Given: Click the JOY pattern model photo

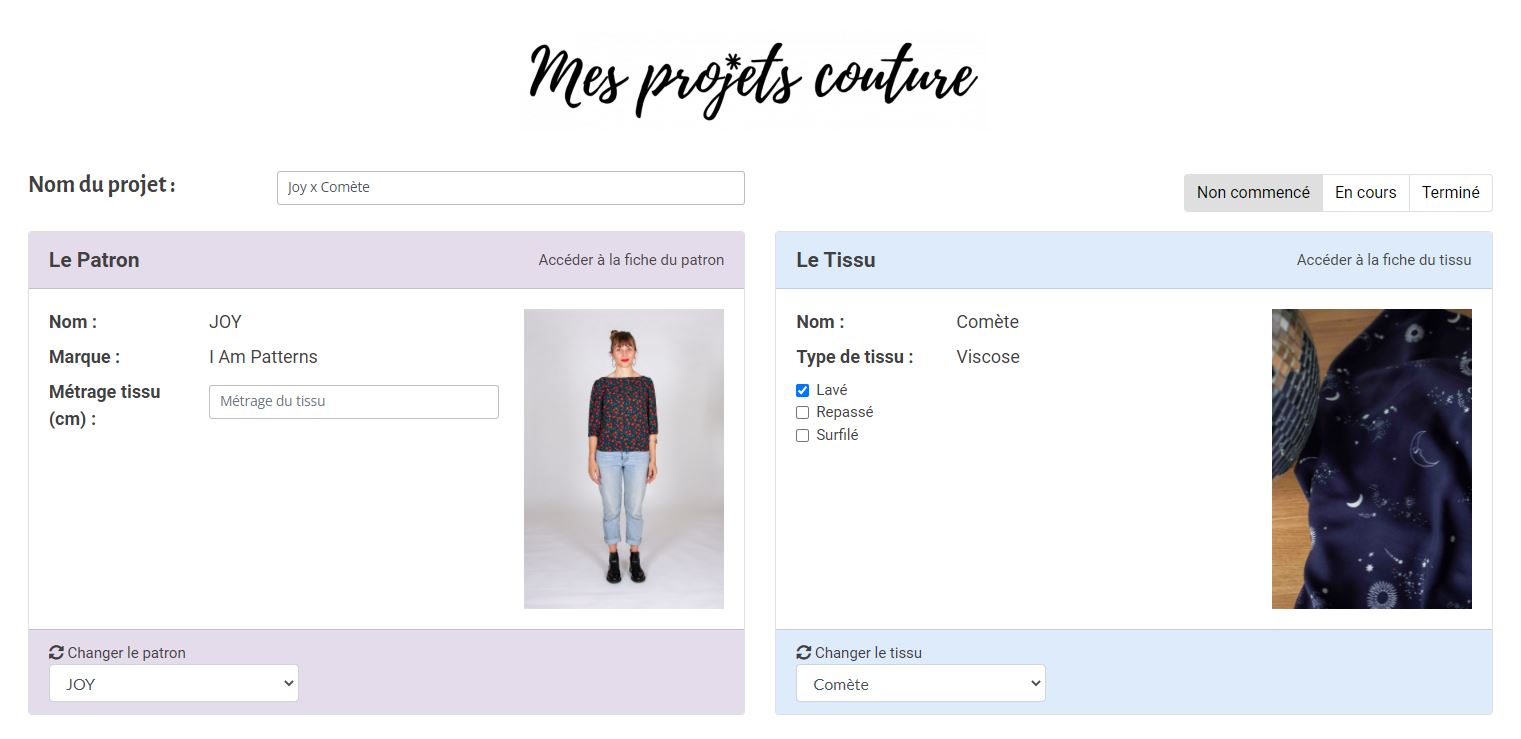Looking at the screenshot, I should pyautogui.click(x=624, y=459).
